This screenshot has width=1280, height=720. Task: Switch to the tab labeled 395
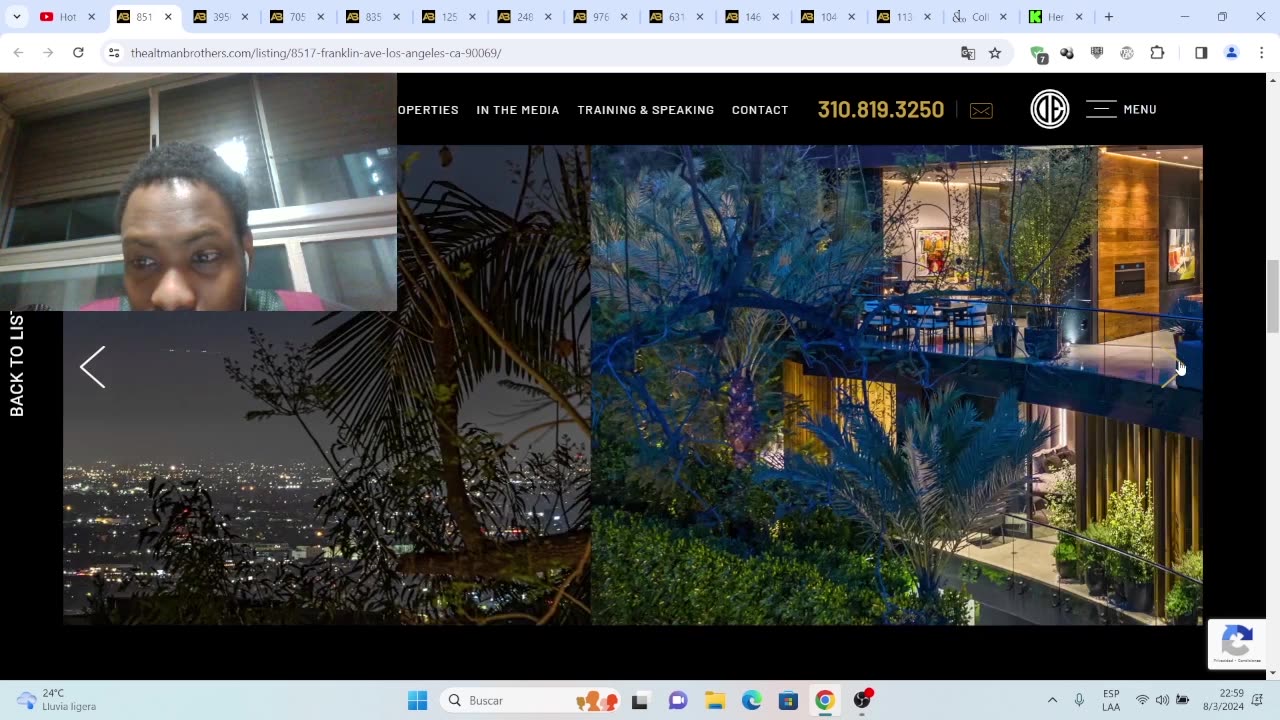point(212,17)
